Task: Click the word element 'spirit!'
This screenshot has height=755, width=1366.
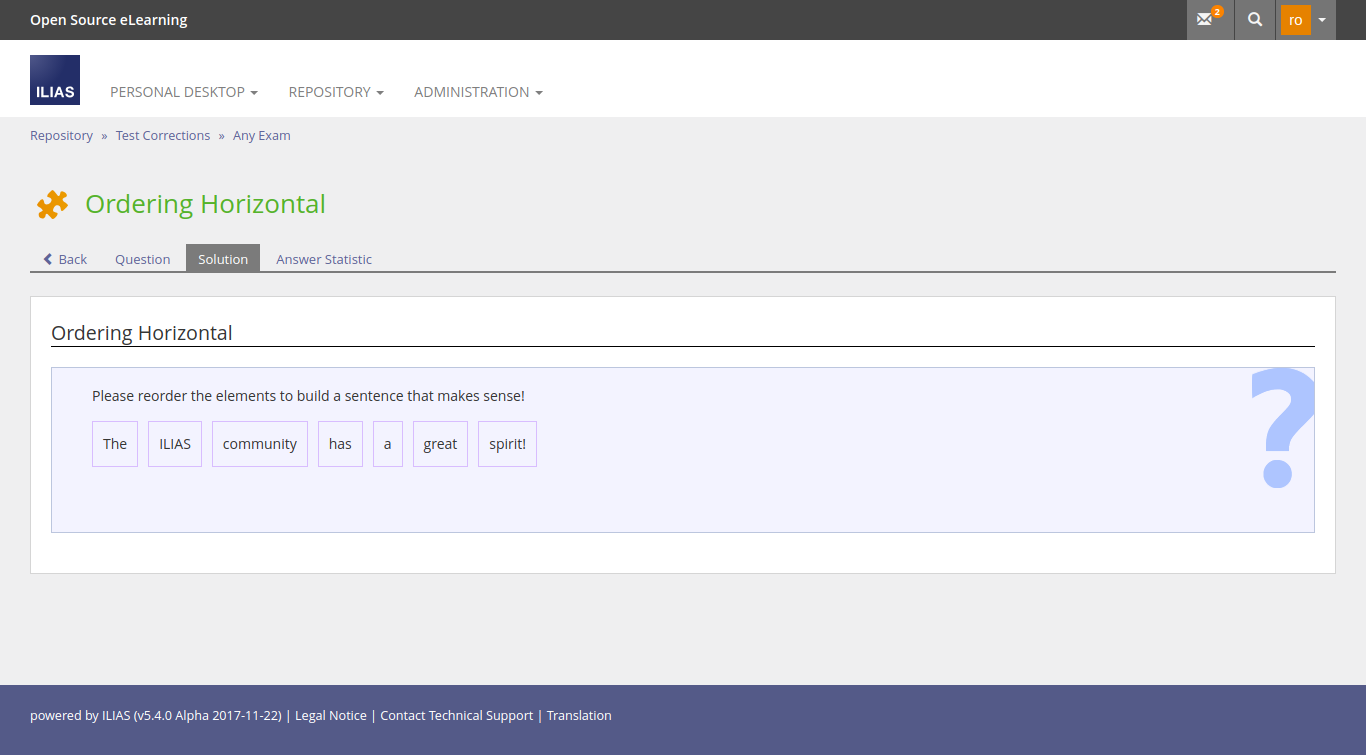Action: 507,444
